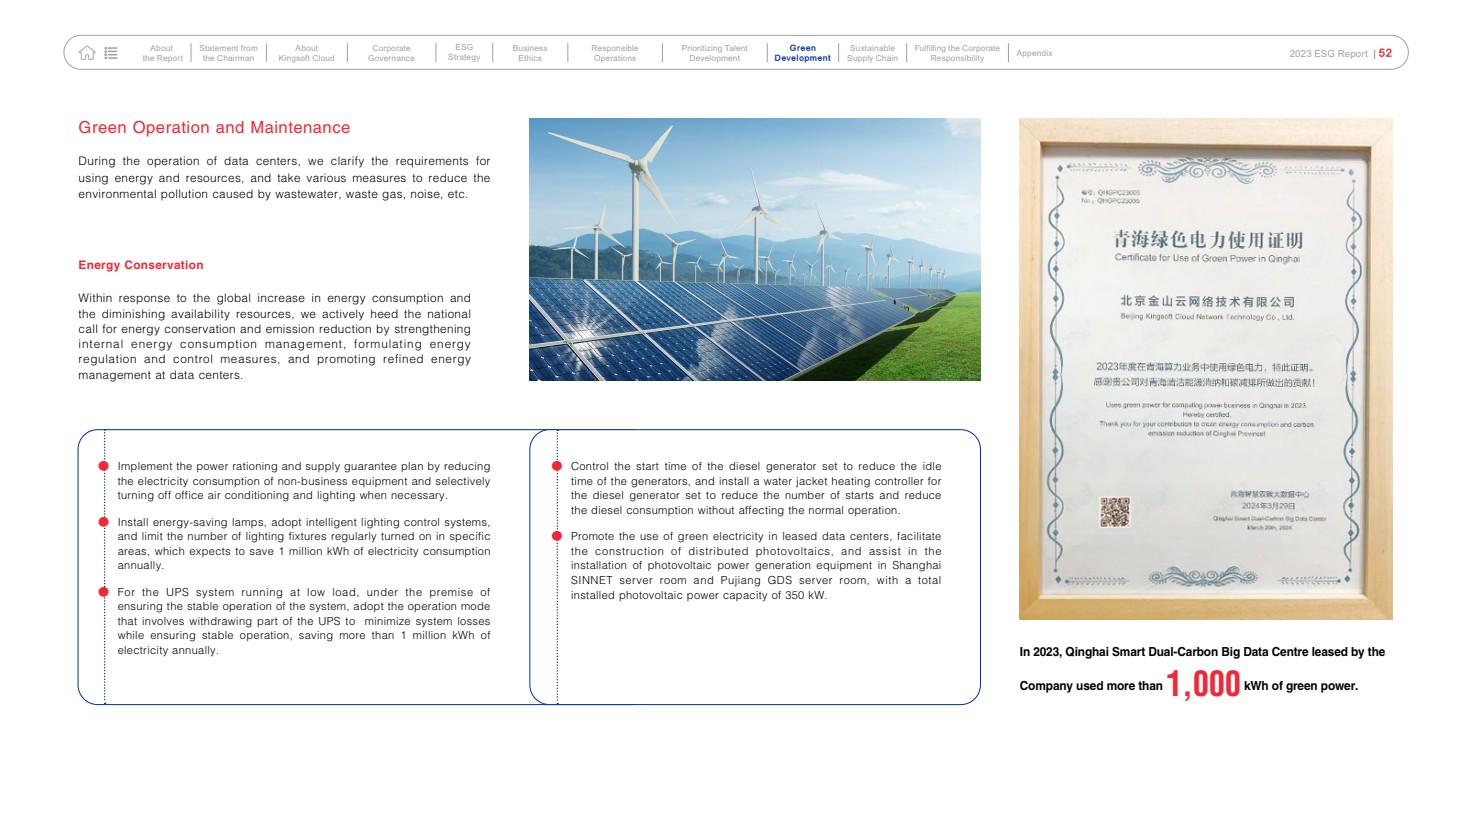Viewport: 1471px width, 826px height.
Task: Click the large red 1,000 figure
Action: pos(1203,684)
